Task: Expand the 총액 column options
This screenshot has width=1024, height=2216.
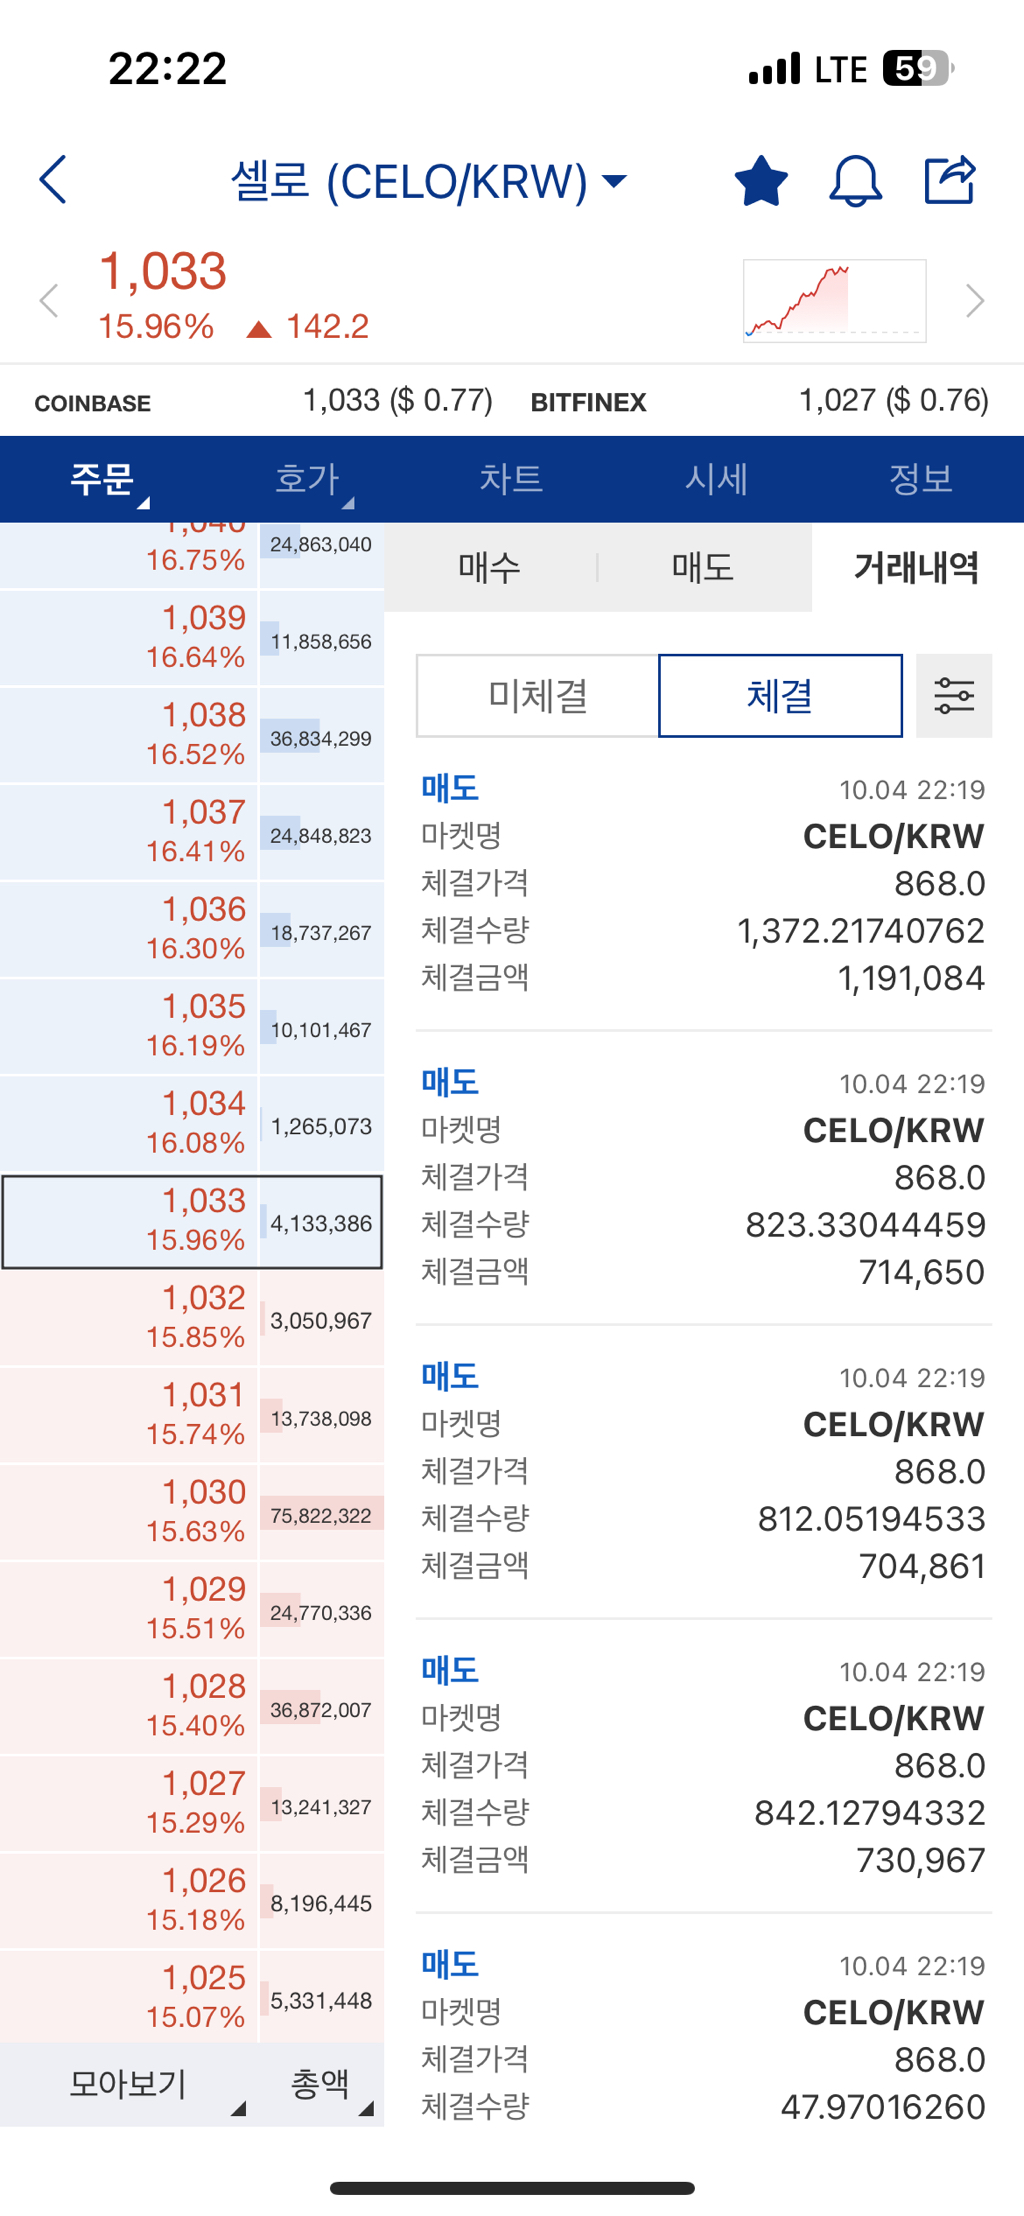Action: pyautogui.click(x=320, y=2085)
